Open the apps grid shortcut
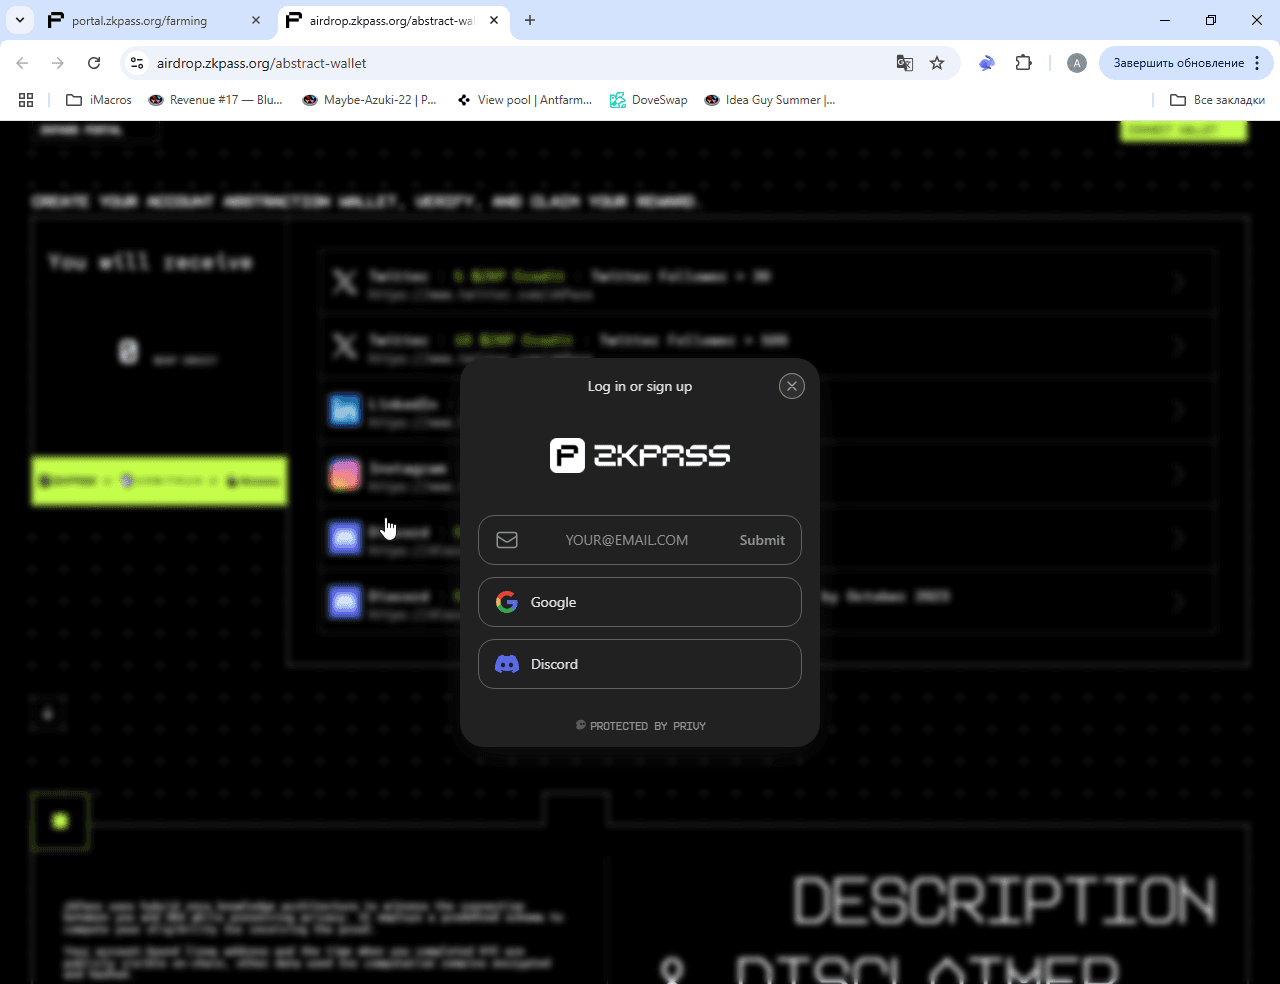 pyautogui.click(x=26, y=100)
